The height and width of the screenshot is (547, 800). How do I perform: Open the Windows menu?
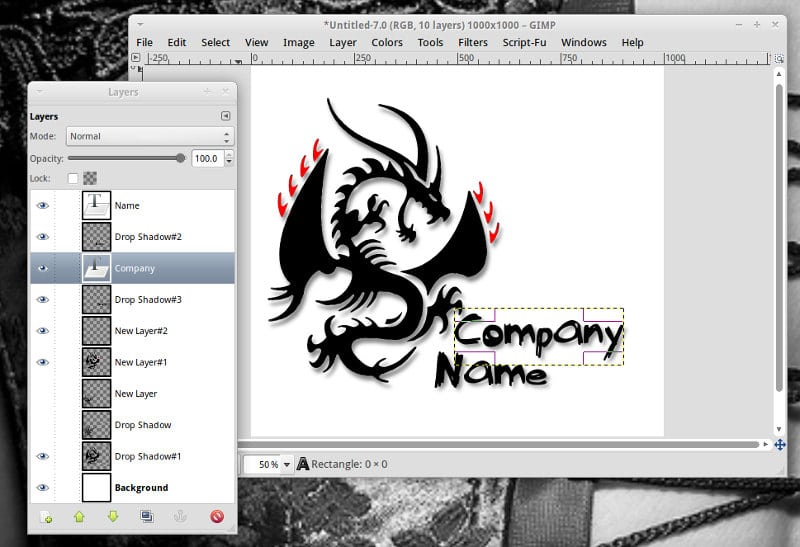pyautogui.click(x=584, y=42)
